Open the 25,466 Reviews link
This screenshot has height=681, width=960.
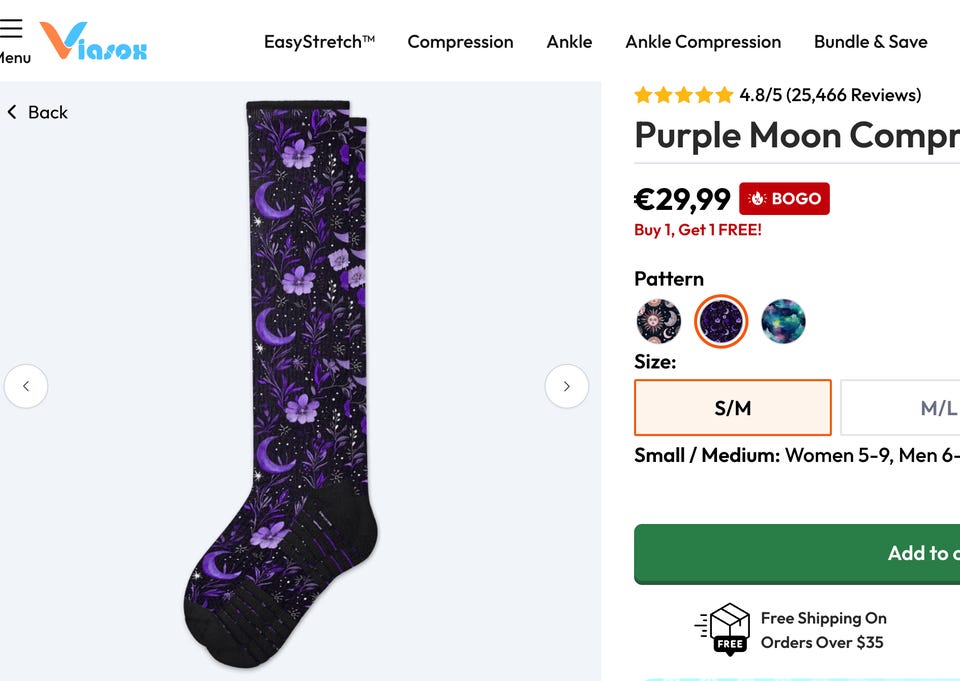click(853, 96)
